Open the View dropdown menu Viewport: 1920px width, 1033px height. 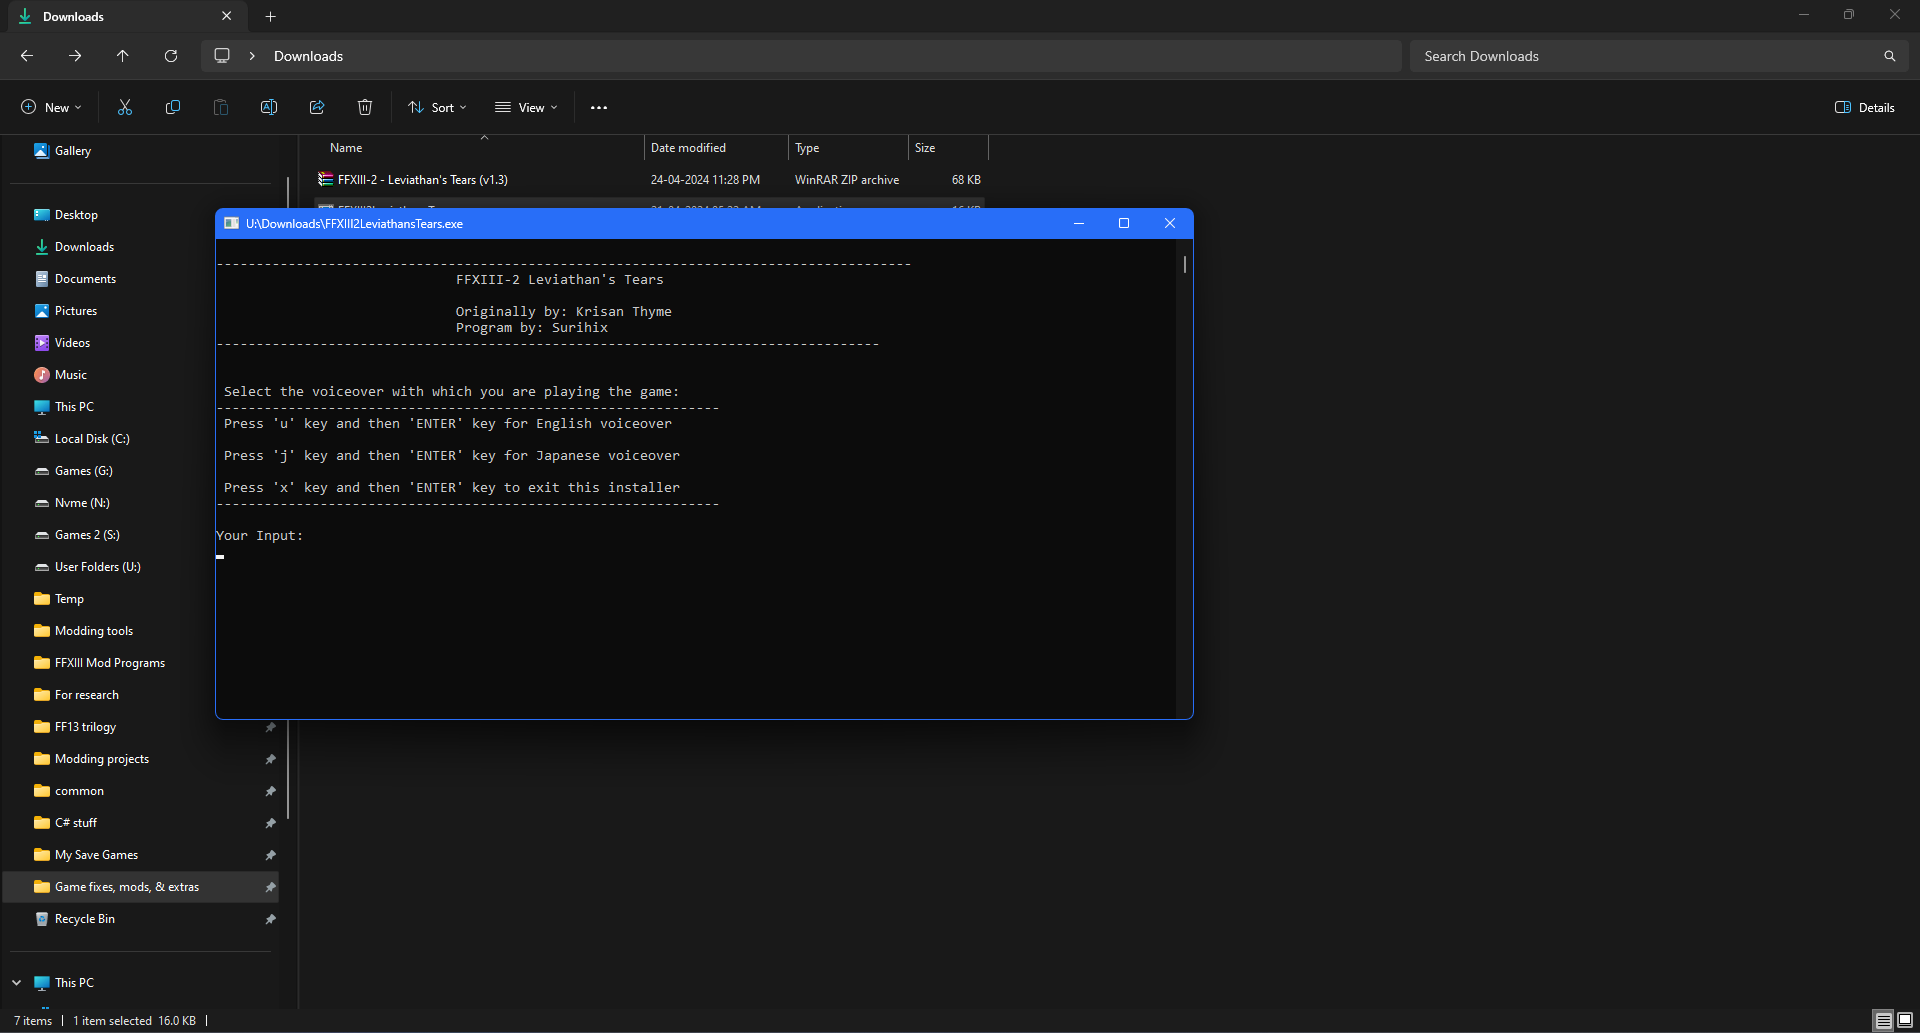pos(526,107)
